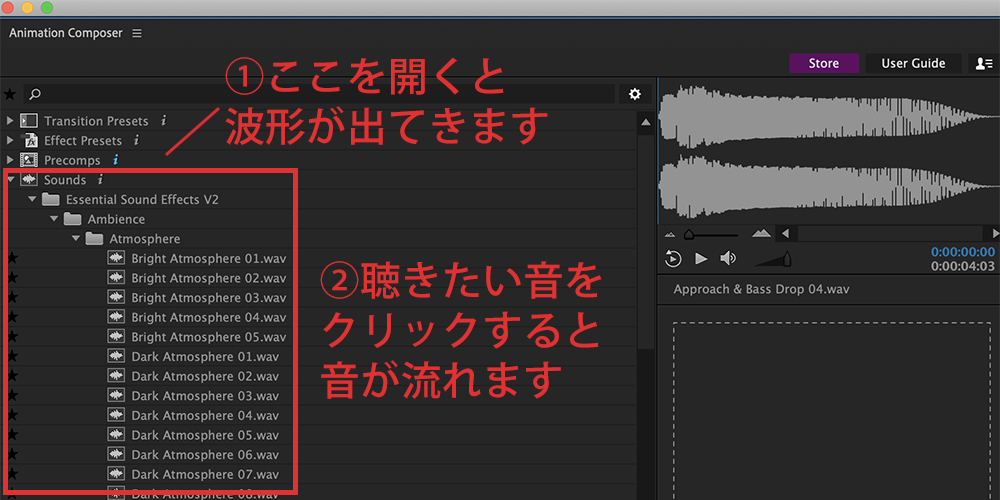Show favorites with the star filter

pyautogui.click(x=10, y=94)
